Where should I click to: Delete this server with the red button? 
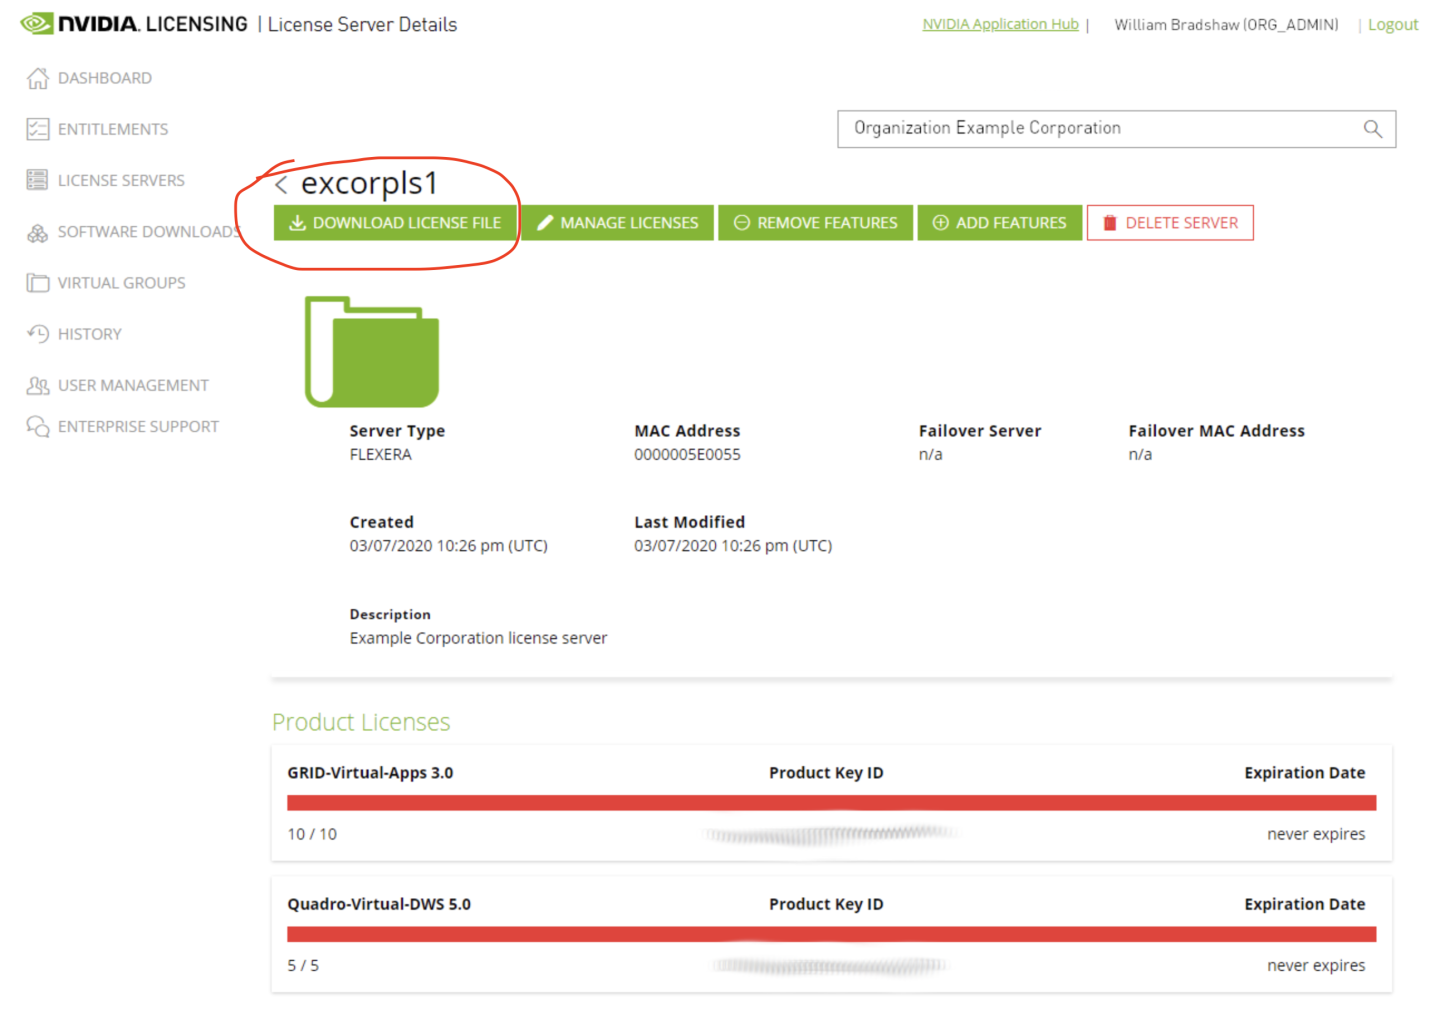point(1169,223)
